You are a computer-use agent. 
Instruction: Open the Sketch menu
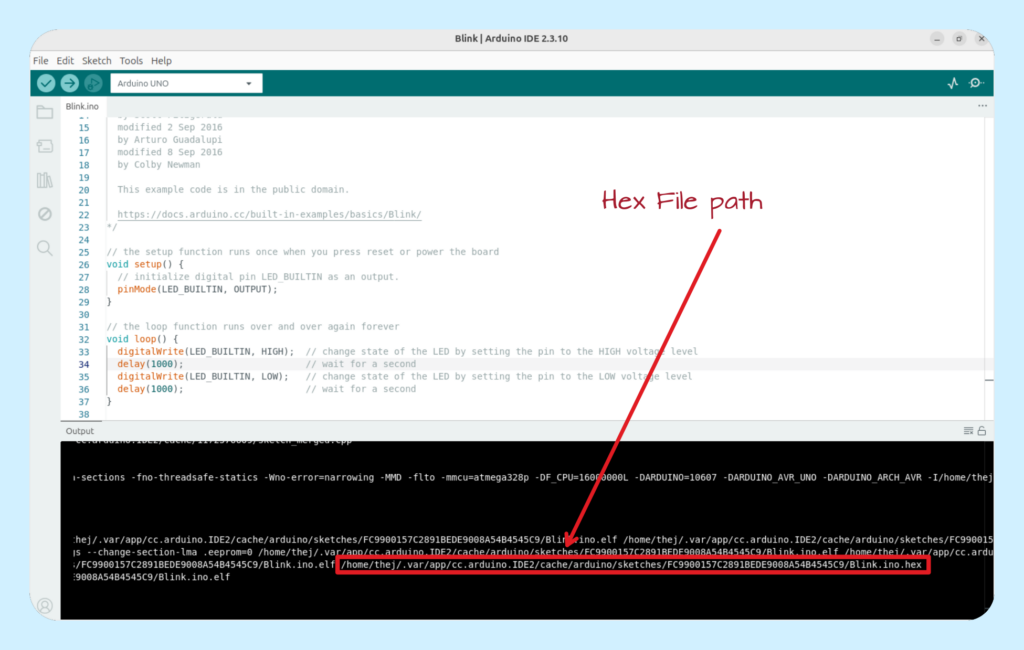97,61
